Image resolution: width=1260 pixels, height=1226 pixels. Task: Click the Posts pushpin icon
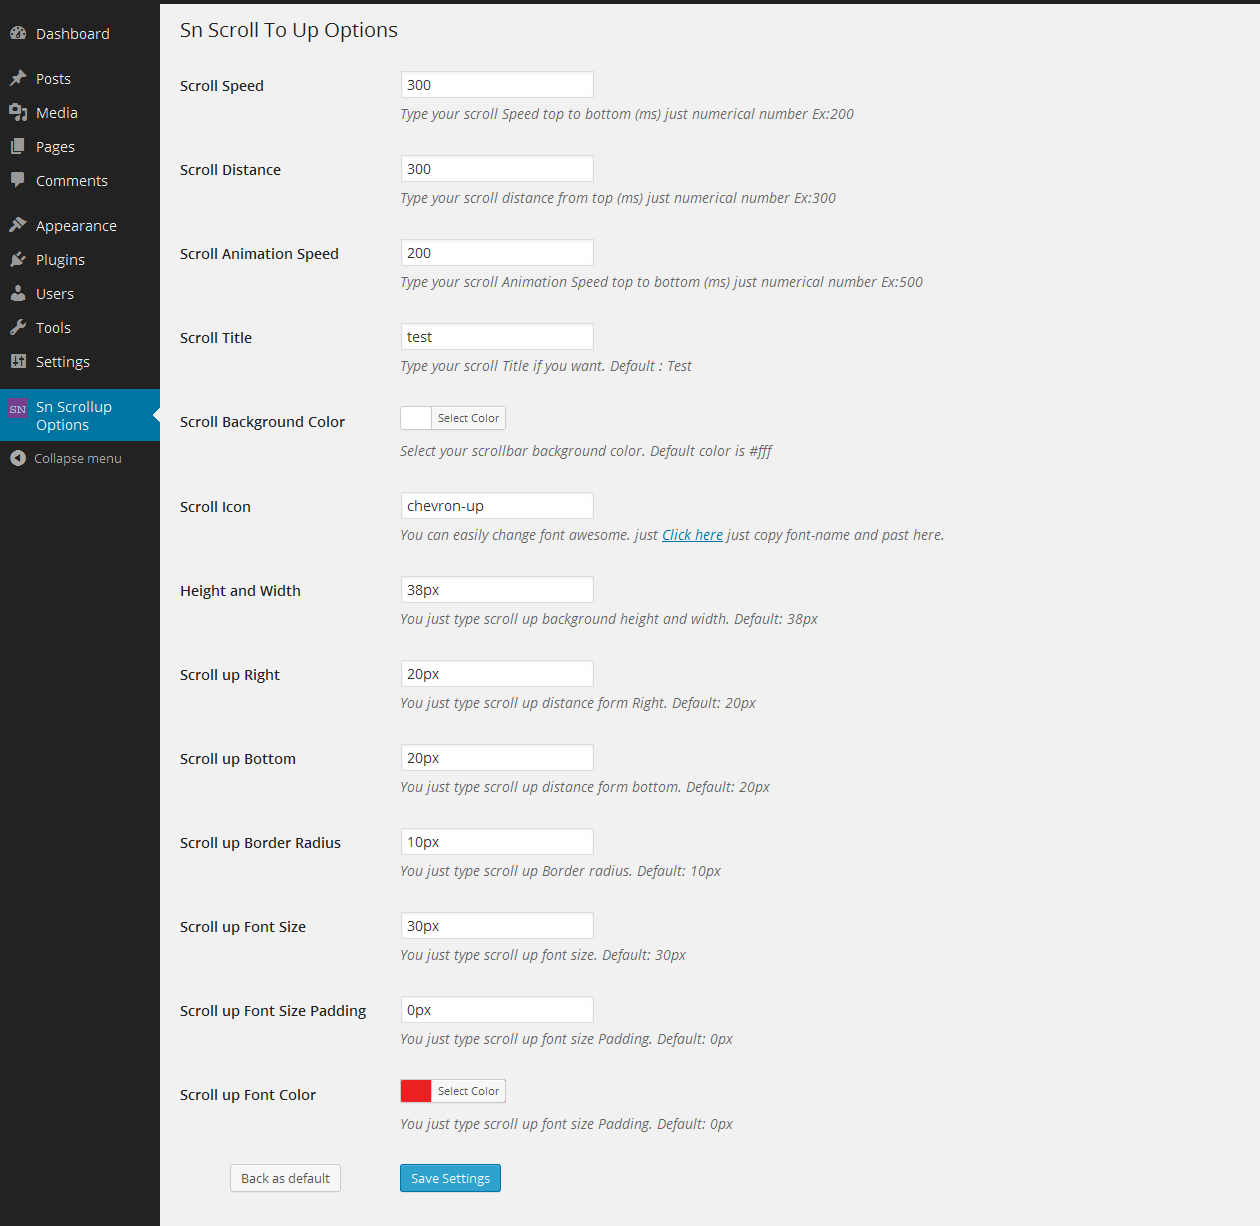18,78
